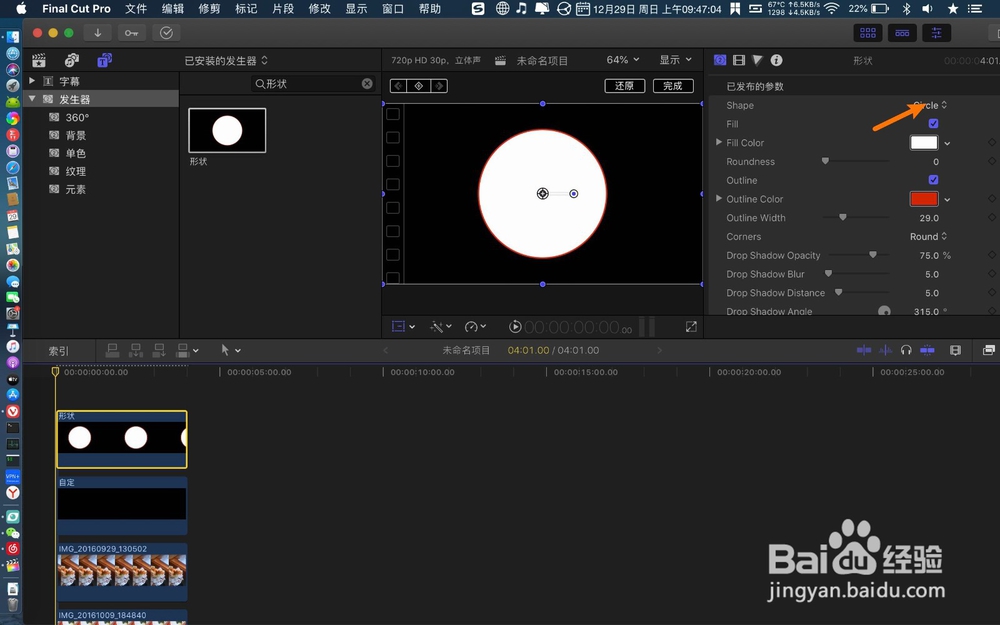Show the effects browser icon
Viewport: 1000px width, 625px height.
pyautogui.click(x=989, y=350)
